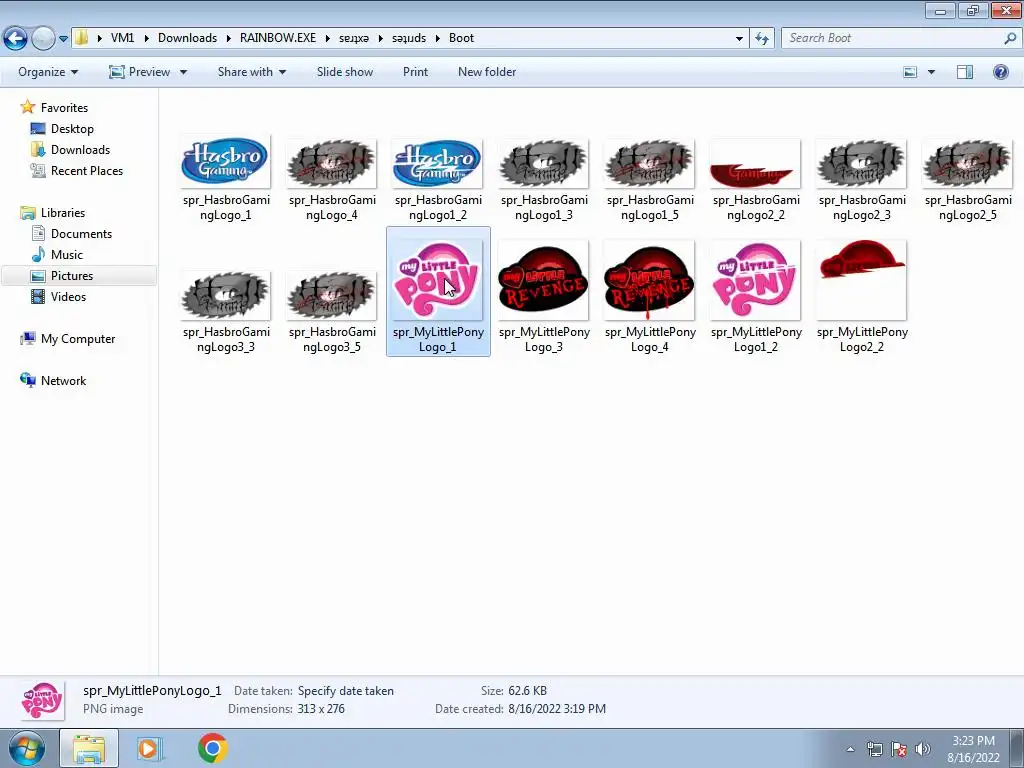
Task: Select the spr_HasbroGamingLogo1_5 file
Action: click(x=650, y=180)
